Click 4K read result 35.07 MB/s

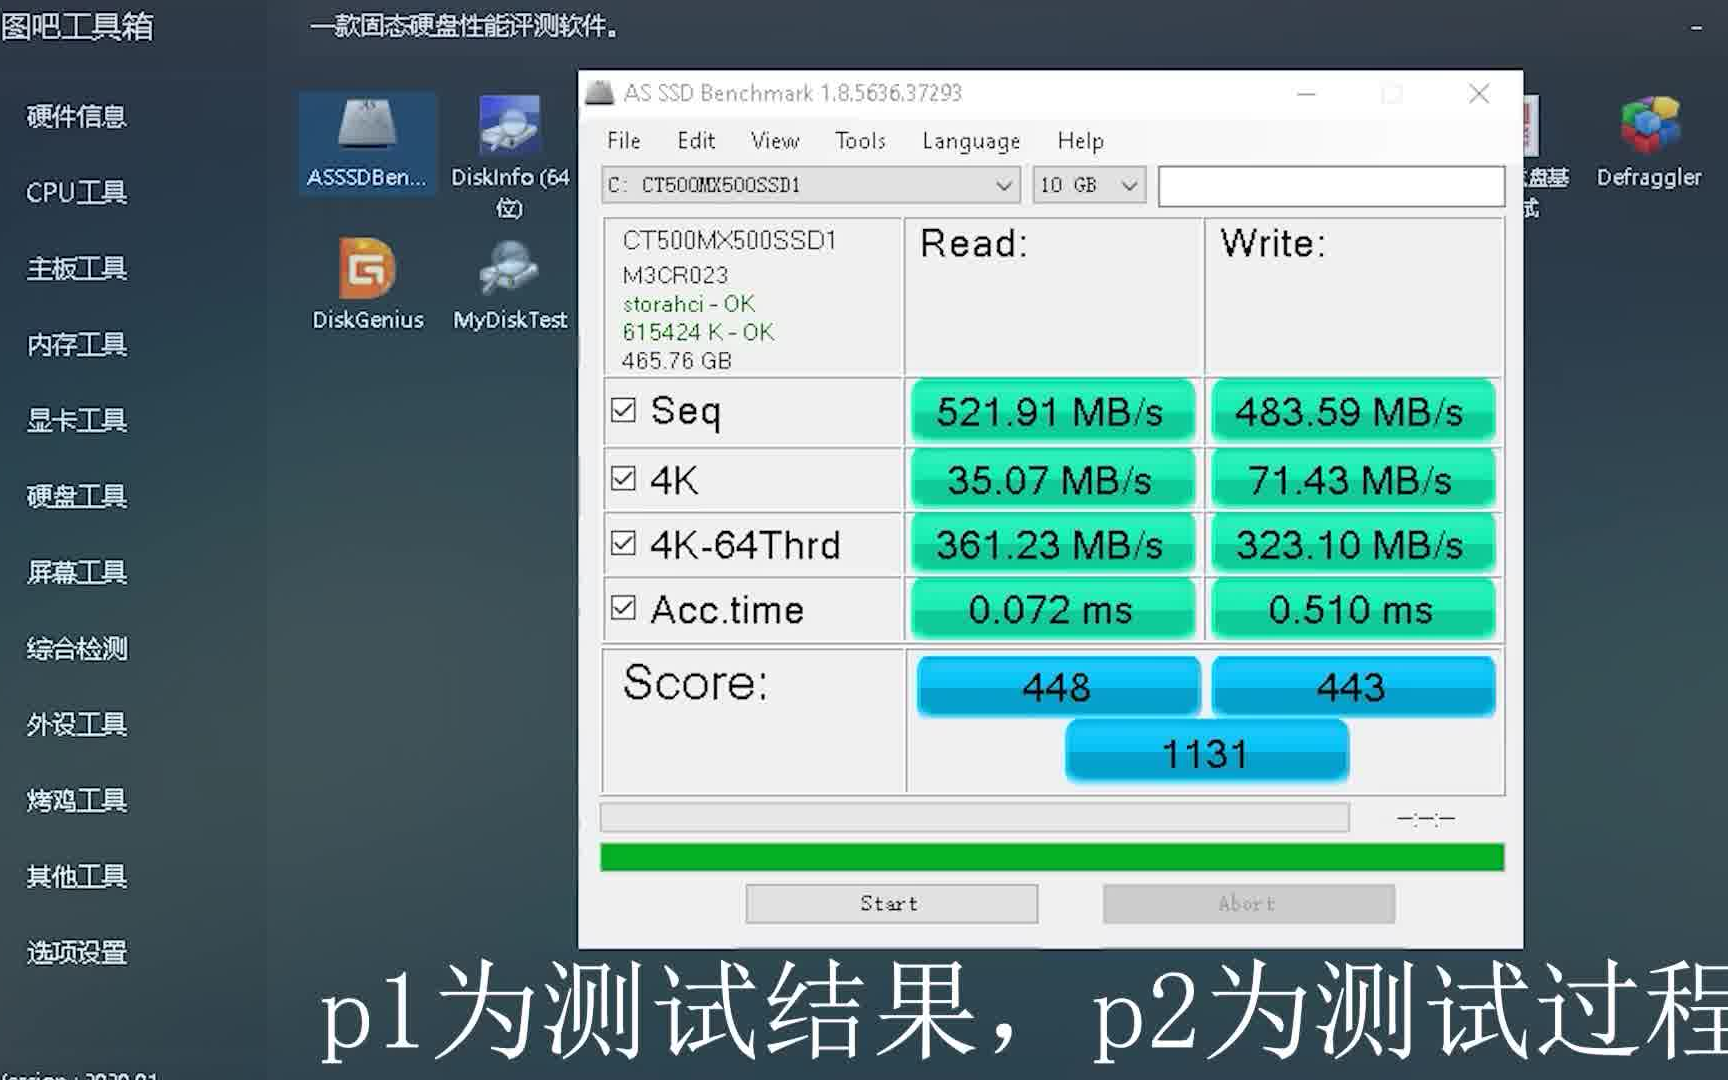[1052, 479]
